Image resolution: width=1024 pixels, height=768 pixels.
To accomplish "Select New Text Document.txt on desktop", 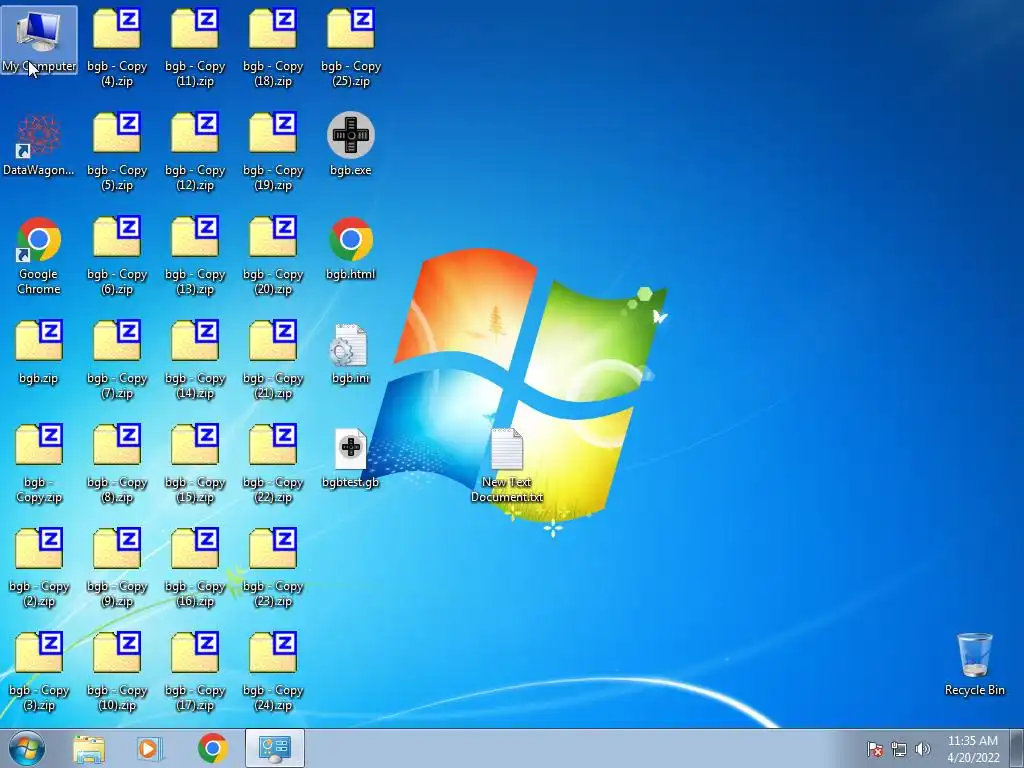I will point(507,464).
